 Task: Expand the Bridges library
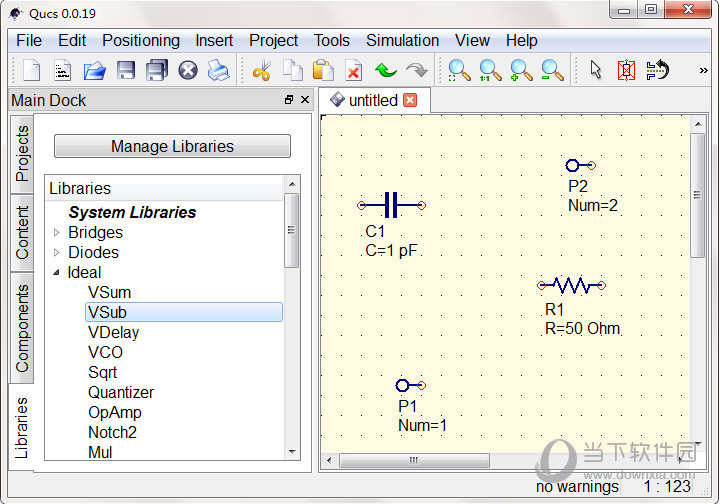point(56,233)
